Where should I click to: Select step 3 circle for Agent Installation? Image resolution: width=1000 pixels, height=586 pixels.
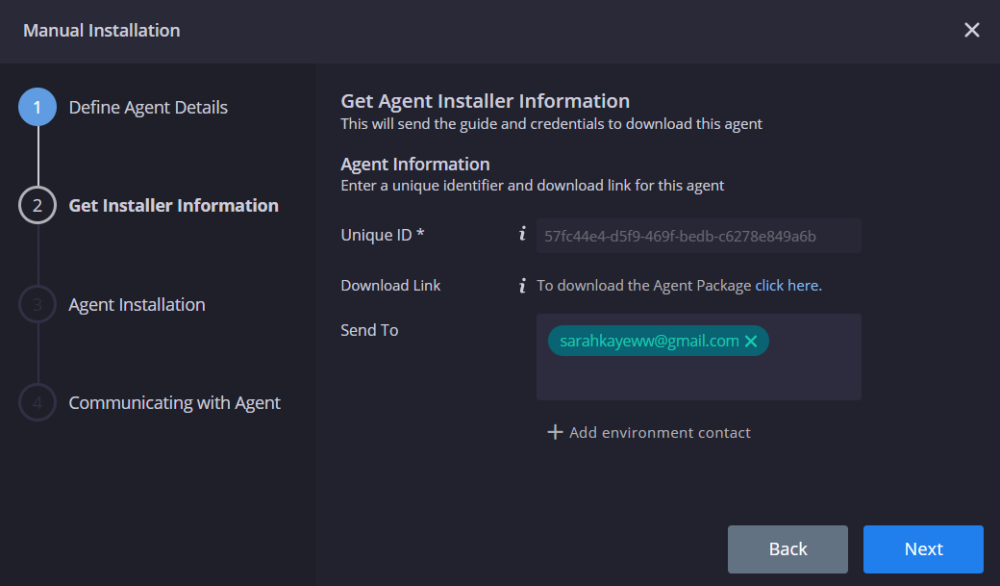pyautogui.click(x=37, y=303)
